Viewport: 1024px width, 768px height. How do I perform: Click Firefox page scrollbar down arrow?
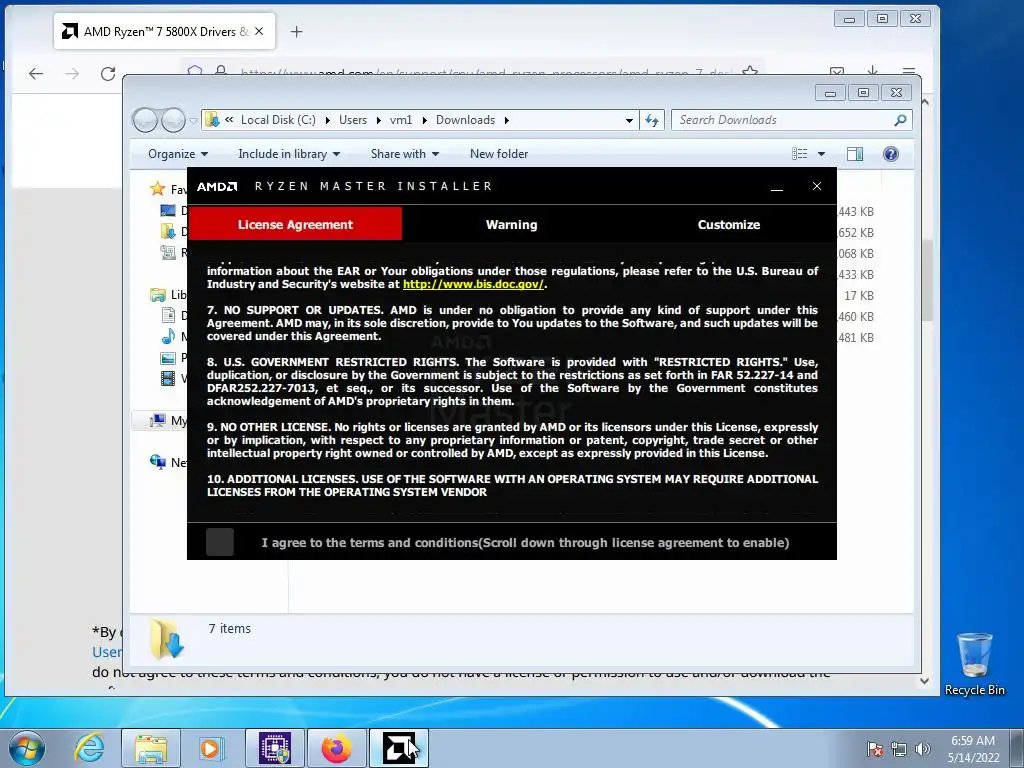[x=925, y=680]
